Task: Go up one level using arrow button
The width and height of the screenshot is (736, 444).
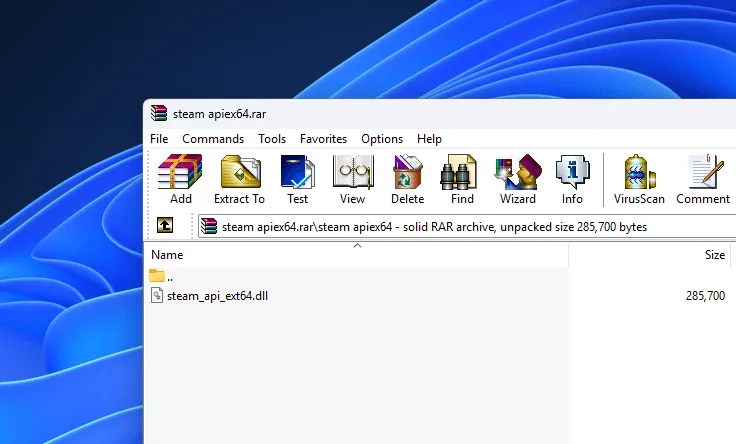Action: (x=165, y=226)
